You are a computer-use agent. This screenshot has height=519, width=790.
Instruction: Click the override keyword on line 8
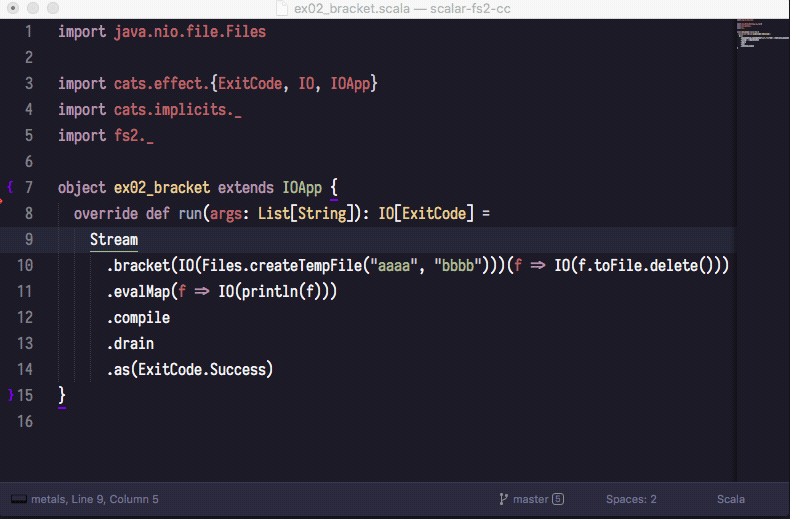[x=106, y=214]
